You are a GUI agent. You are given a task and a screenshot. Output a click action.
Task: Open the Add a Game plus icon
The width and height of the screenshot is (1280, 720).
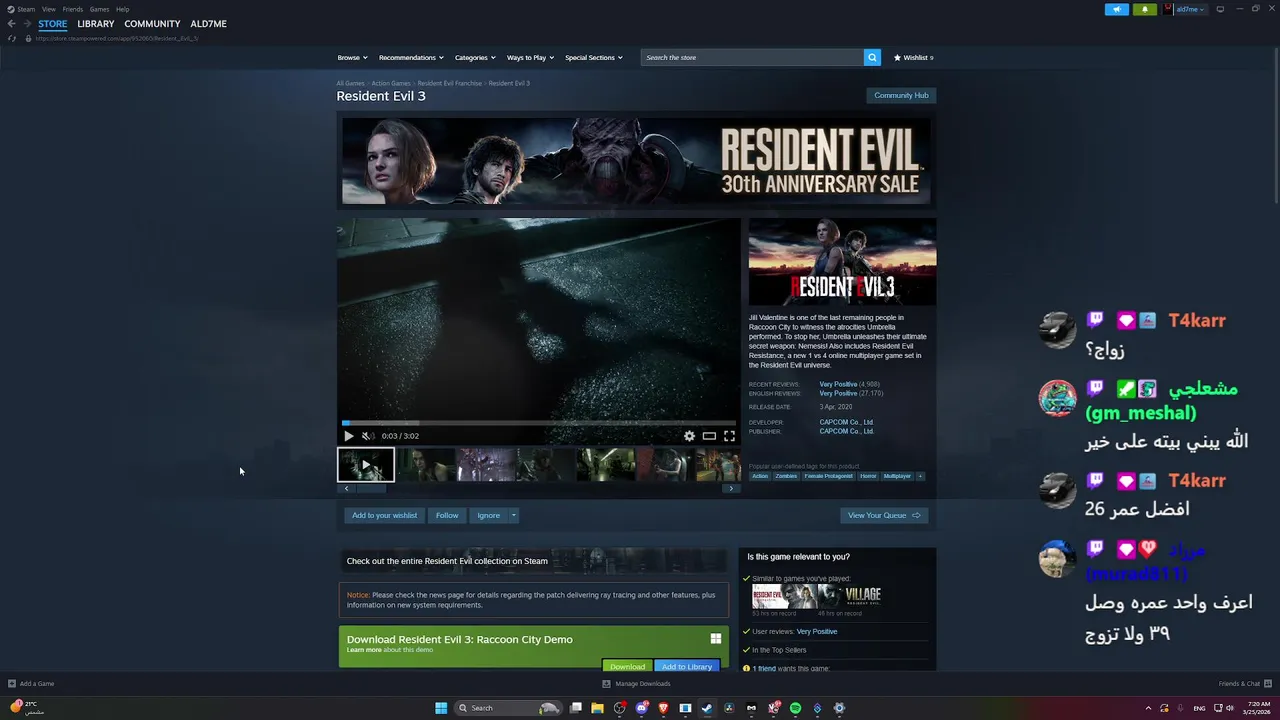12,684
